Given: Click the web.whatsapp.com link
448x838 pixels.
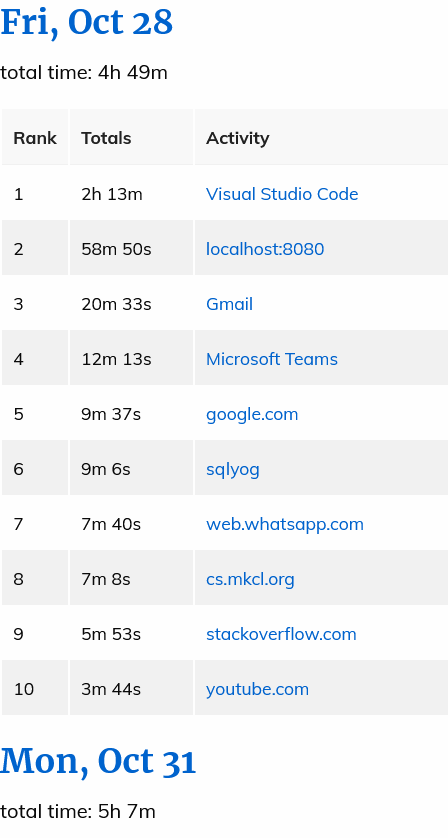Looking at the screenshot, I should coord(285,524).
